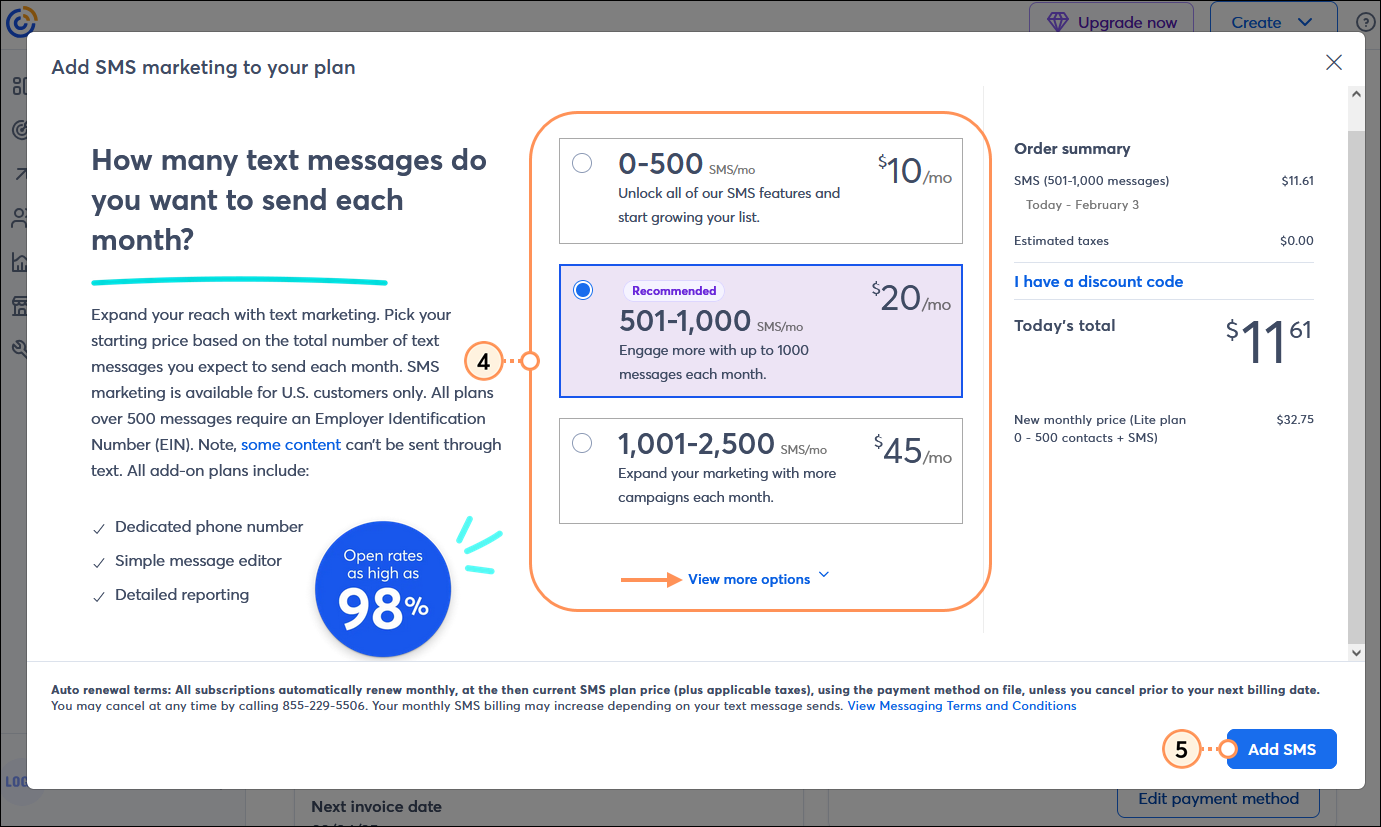This screenshot has width=1381, height=827.
Task: Click 'Detailed reporting' feature
Action: pos(182,595)
